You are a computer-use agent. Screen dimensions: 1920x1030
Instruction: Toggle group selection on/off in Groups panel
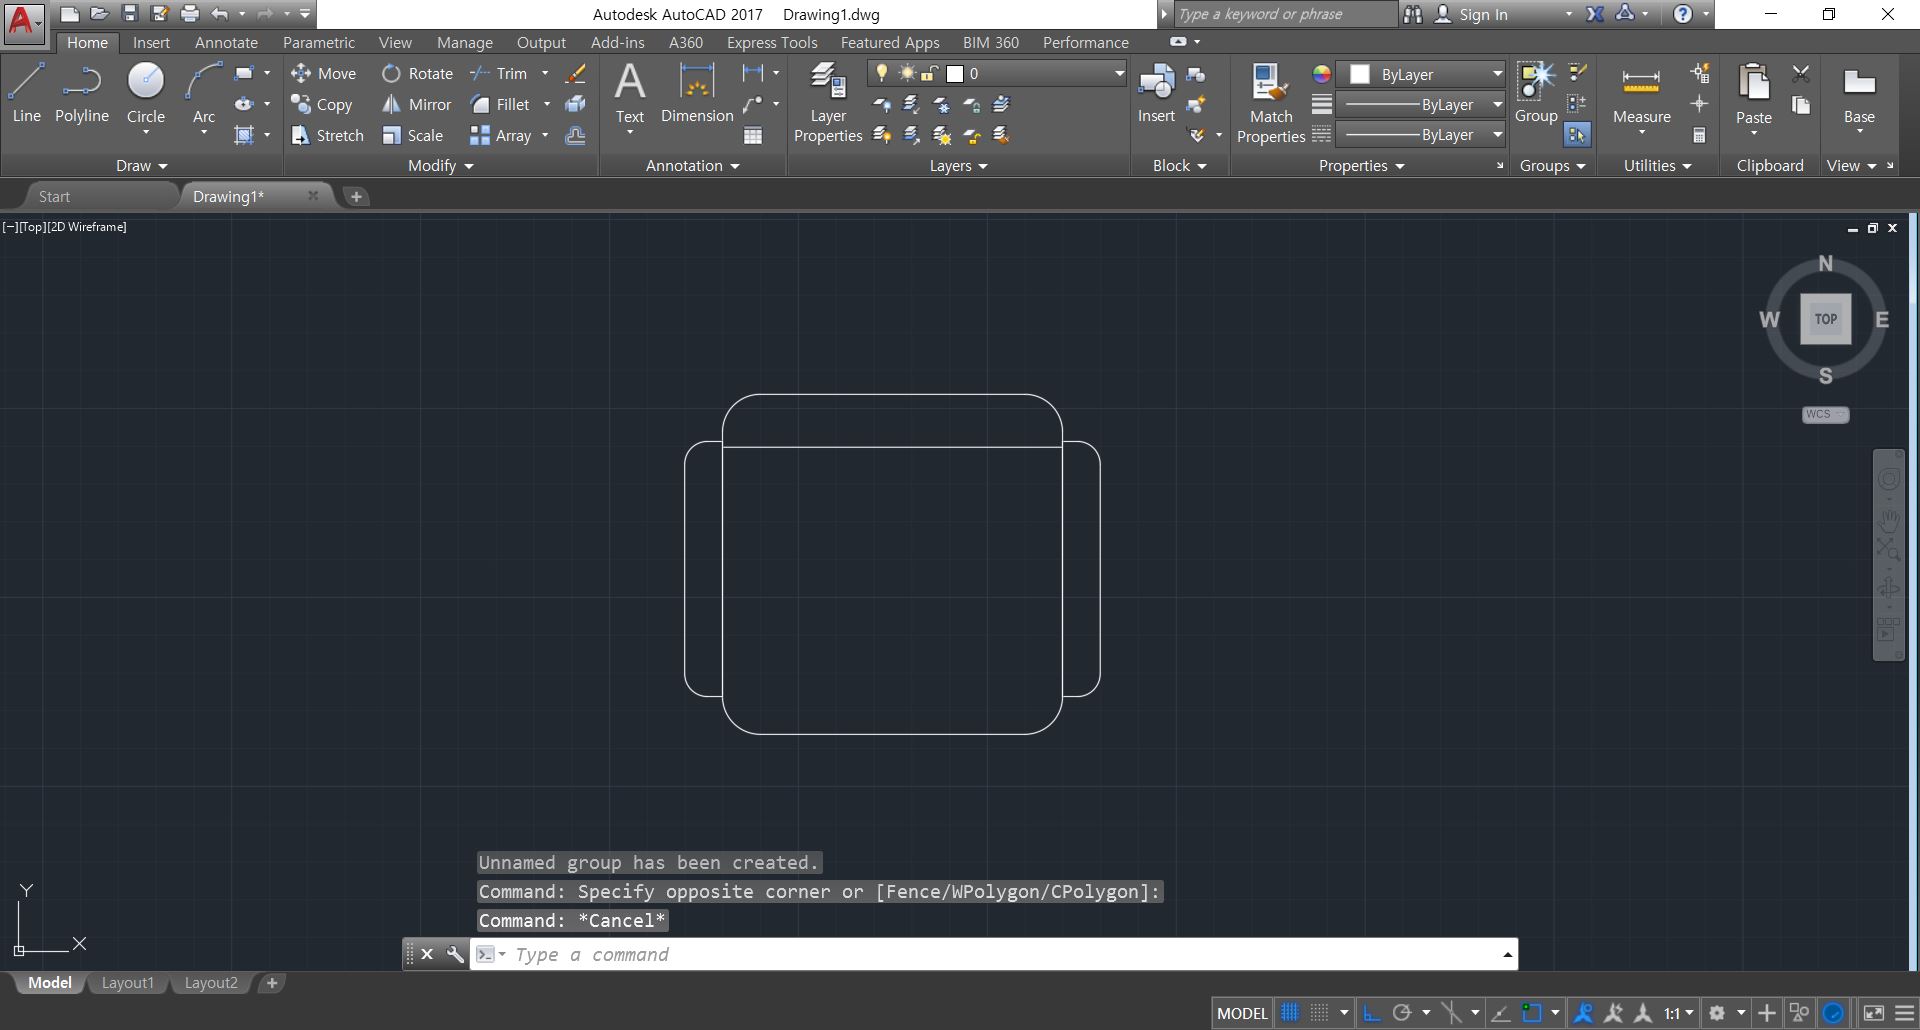(x=1577, y=135)
